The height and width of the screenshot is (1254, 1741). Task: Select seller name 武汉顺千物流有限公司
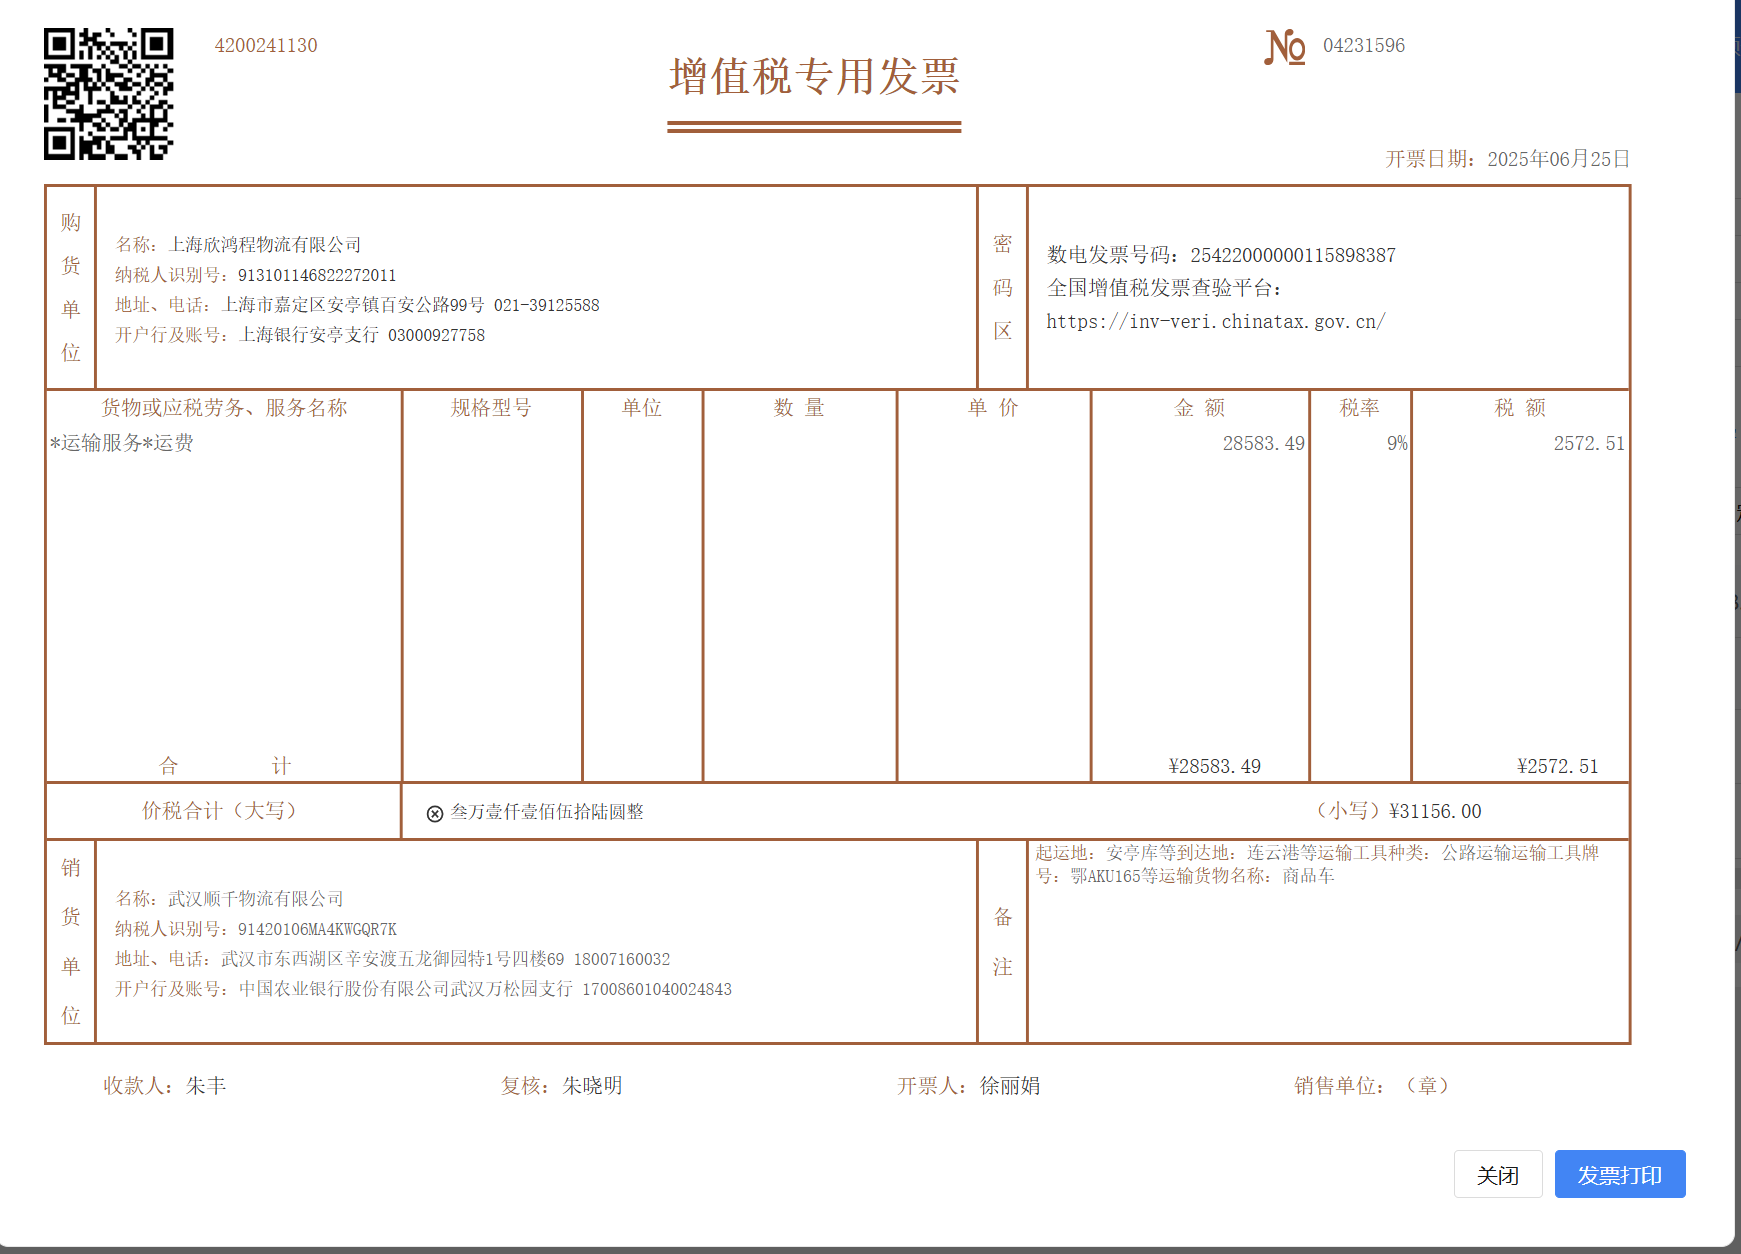pyautogui.click(x=256, y=899)
